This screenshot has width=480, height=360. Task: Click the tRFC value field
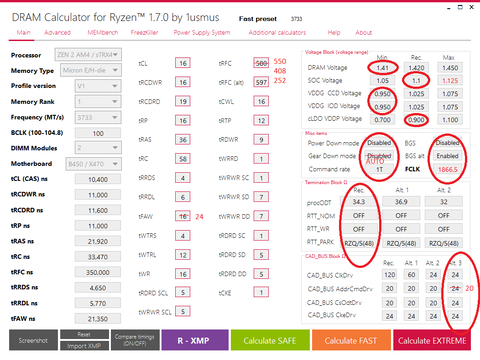261,63
